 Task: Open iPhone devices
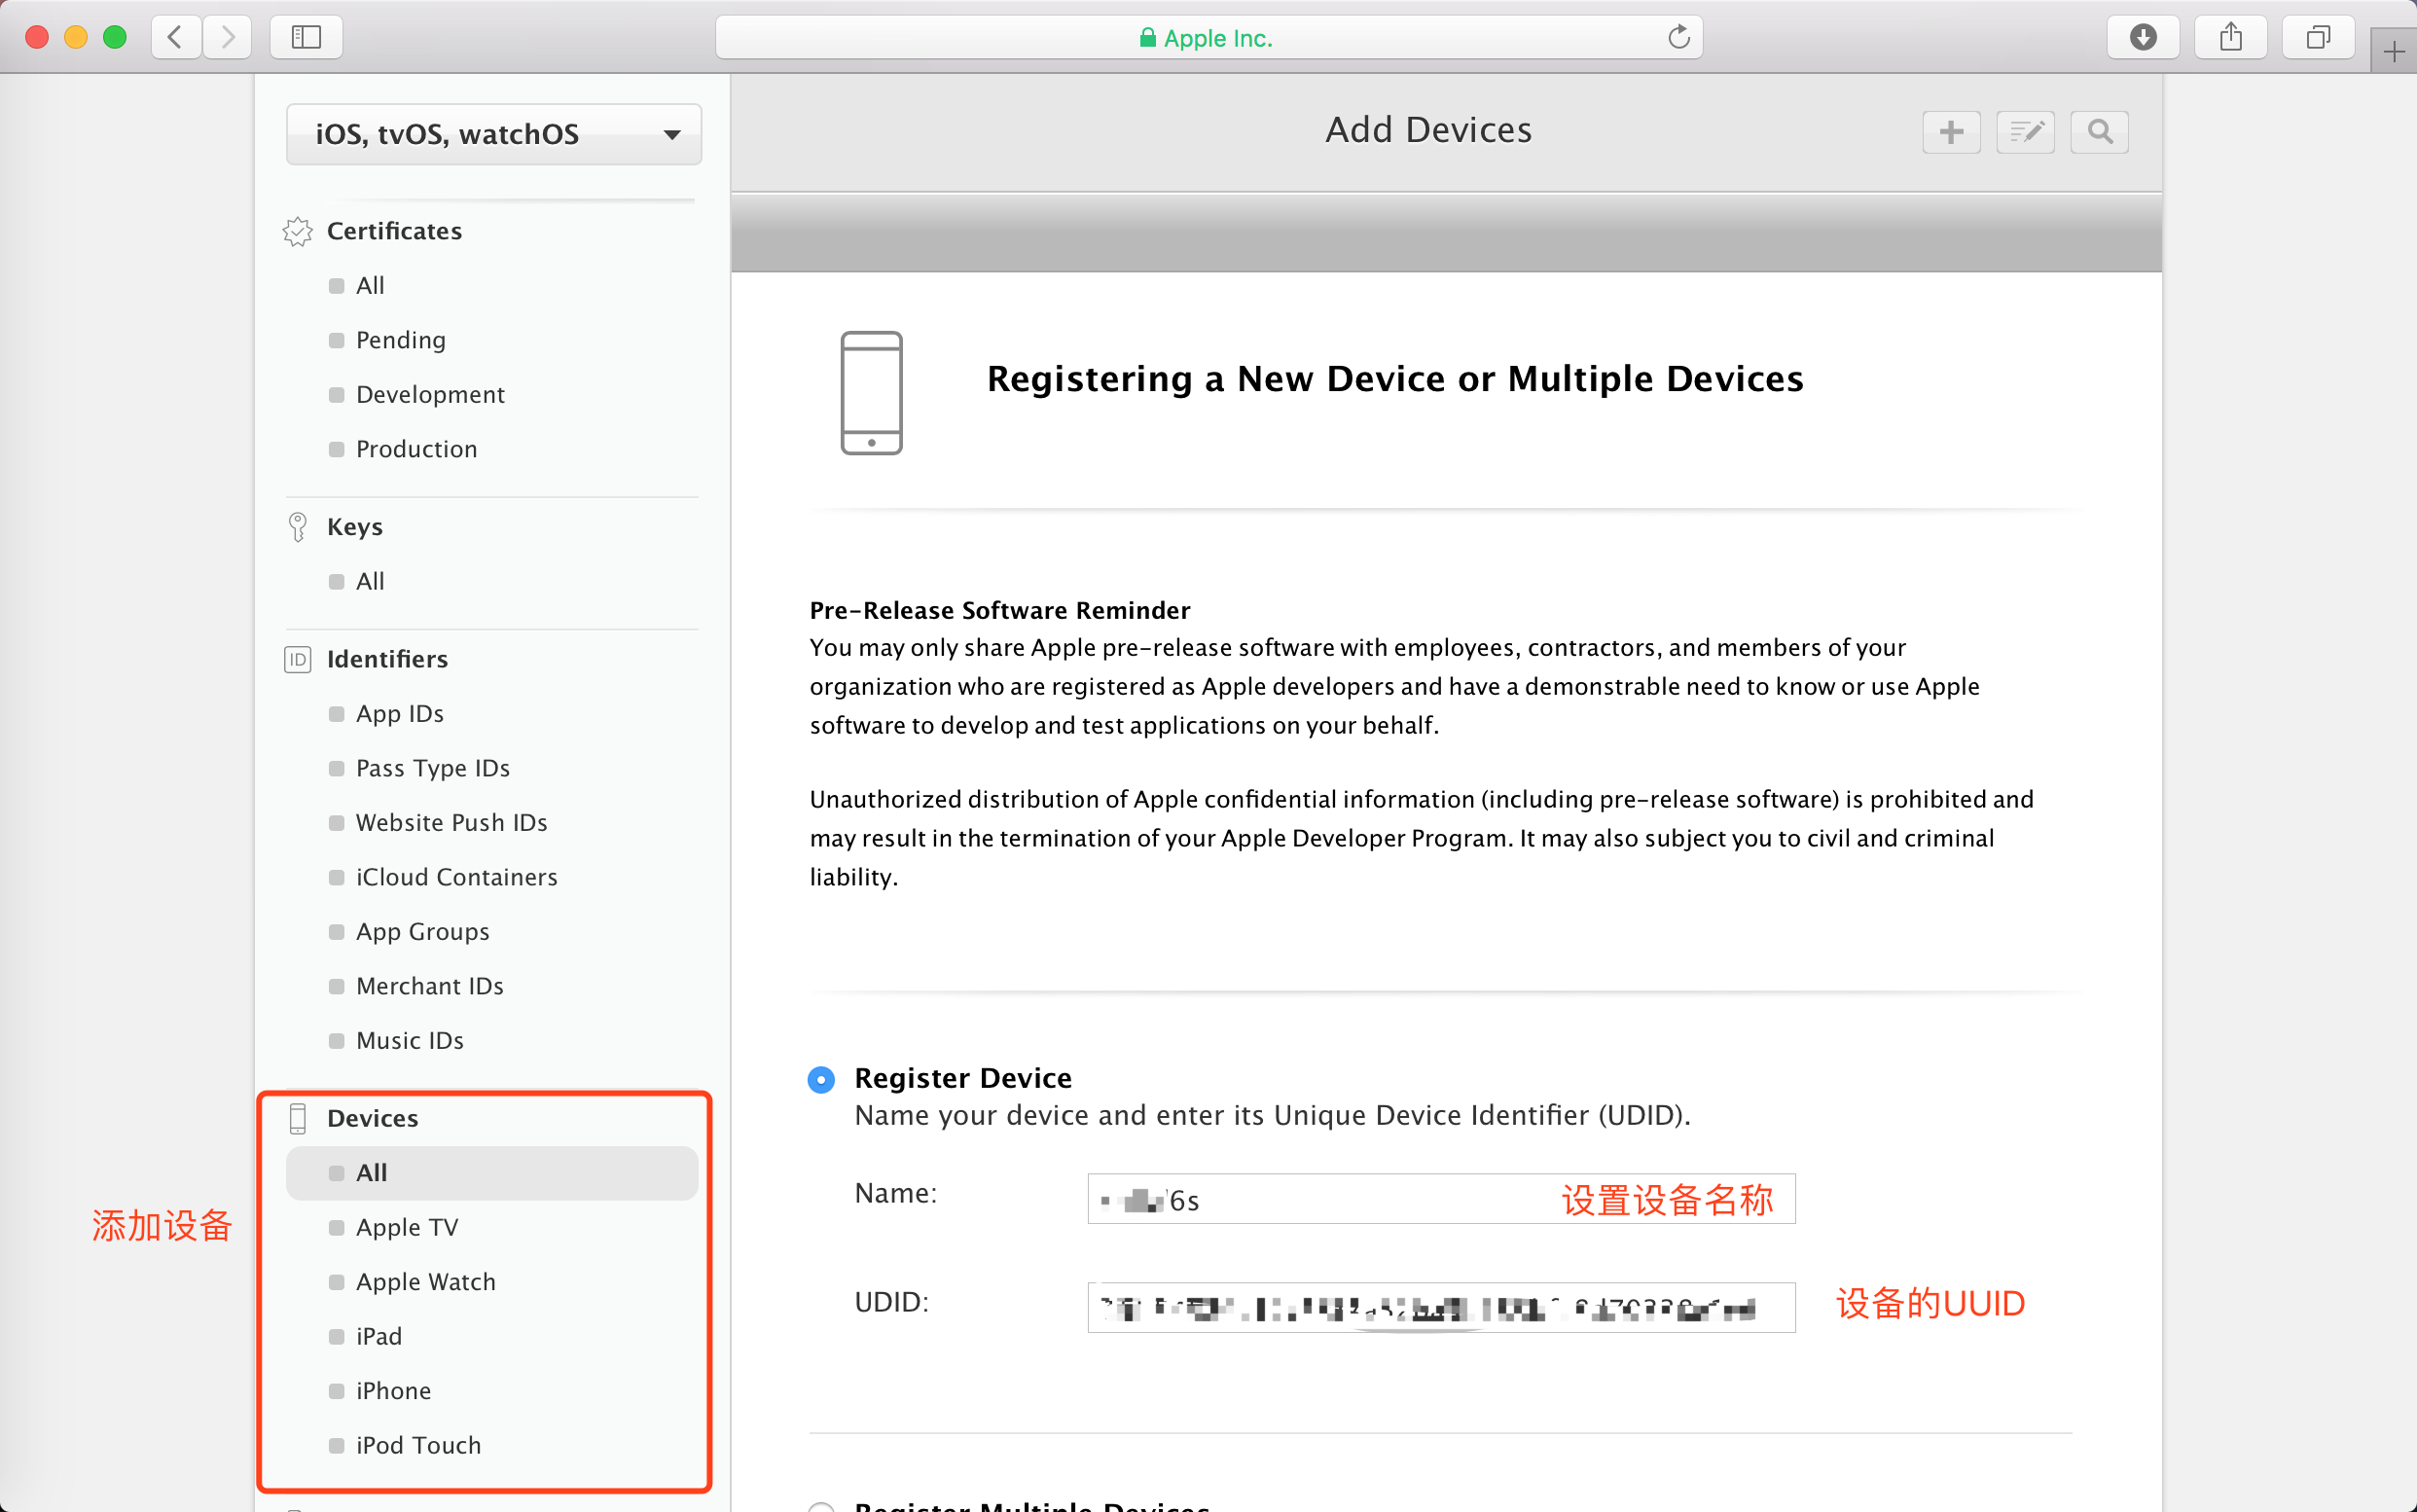point(394,1392)
